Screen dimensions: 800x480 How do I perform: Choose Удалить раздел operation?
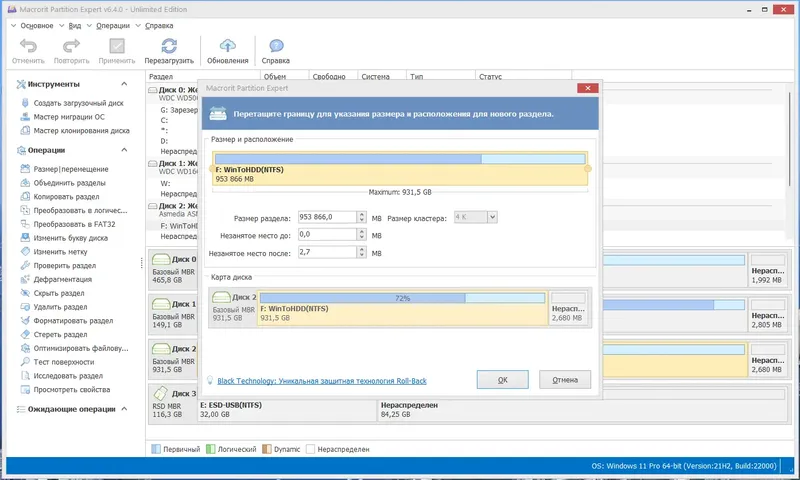point(60,307)
